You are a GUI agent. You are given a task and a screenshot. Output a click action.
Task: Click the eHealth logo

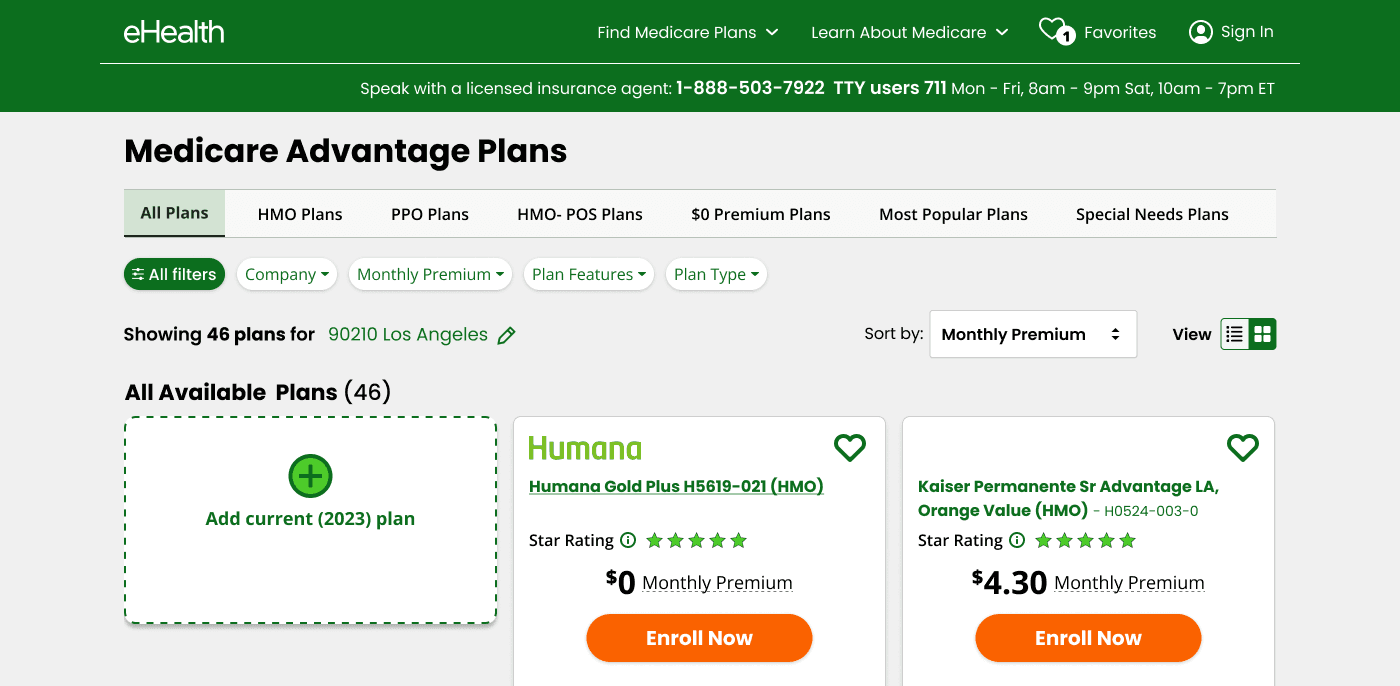(x=174, y=32)
